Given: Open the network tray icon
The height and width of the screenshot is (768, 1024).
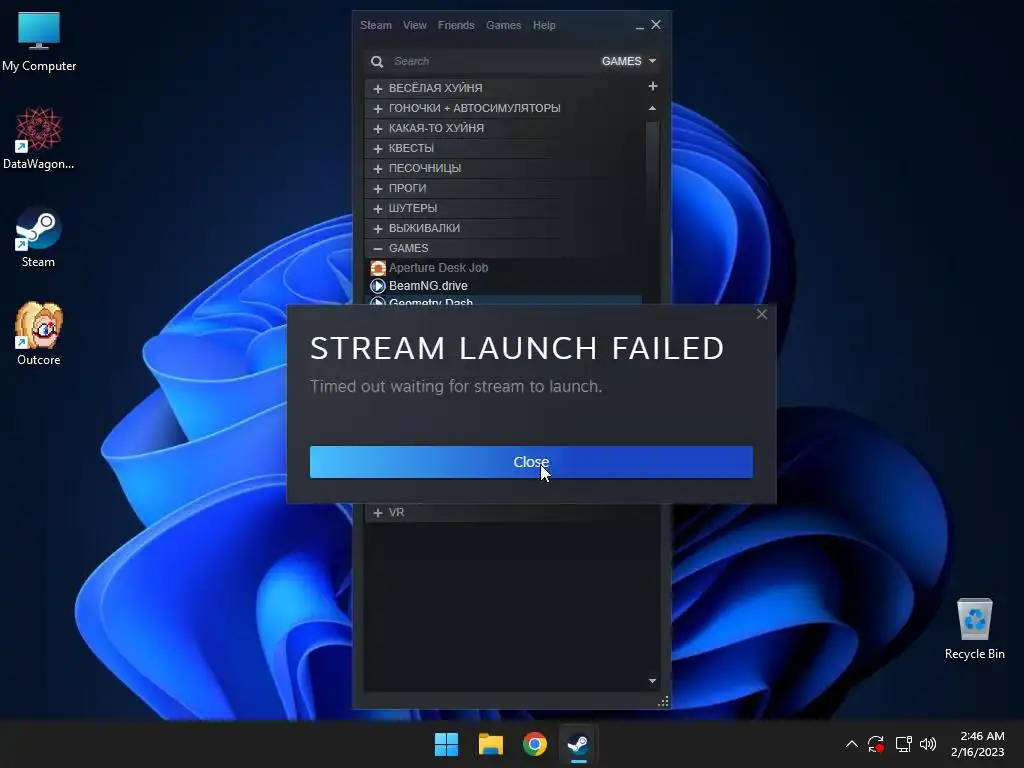Looking at the screenshot, I should pos(903,744).
